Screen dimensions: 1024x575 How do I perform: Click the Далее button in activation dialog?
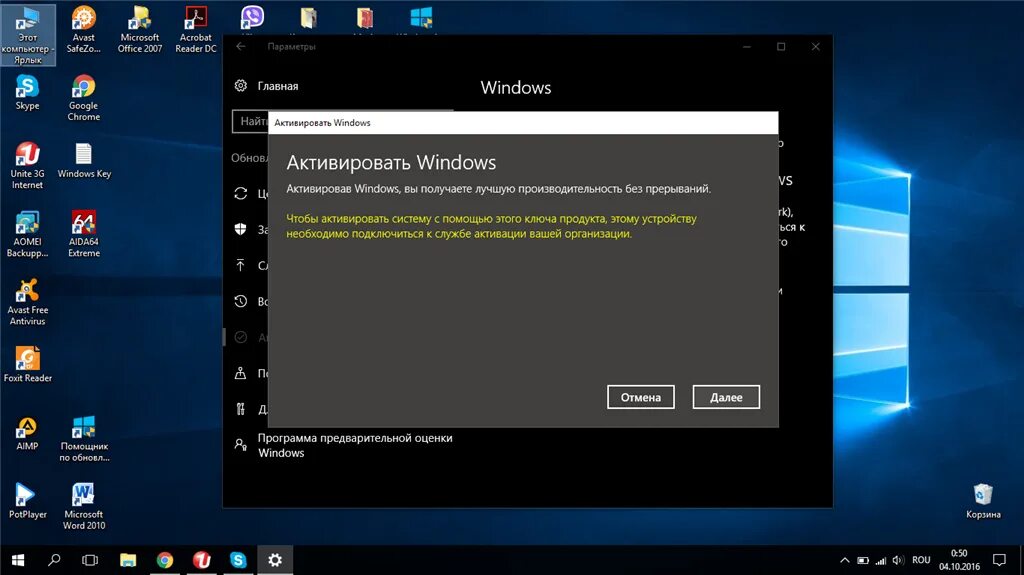[726, 397]
